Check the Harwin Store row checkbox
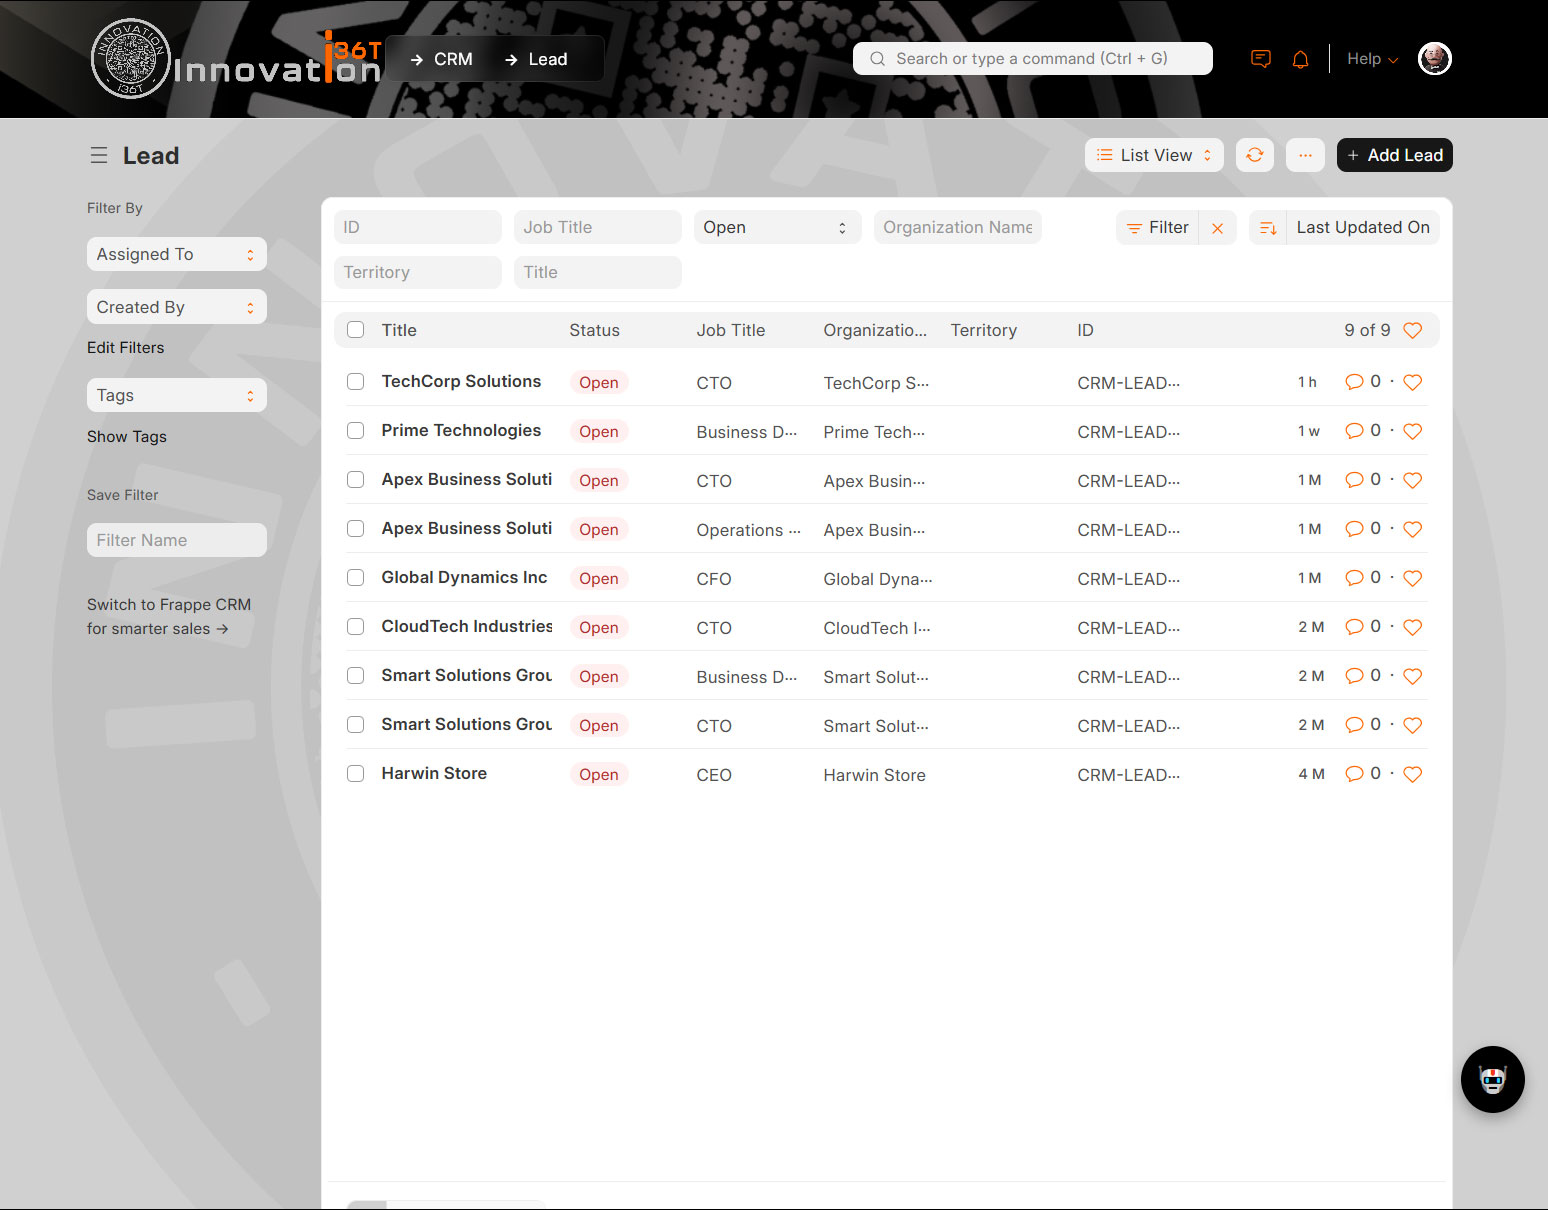Image resolution: width=1548 pixels, height=1210 pixels. click(355, 774)
